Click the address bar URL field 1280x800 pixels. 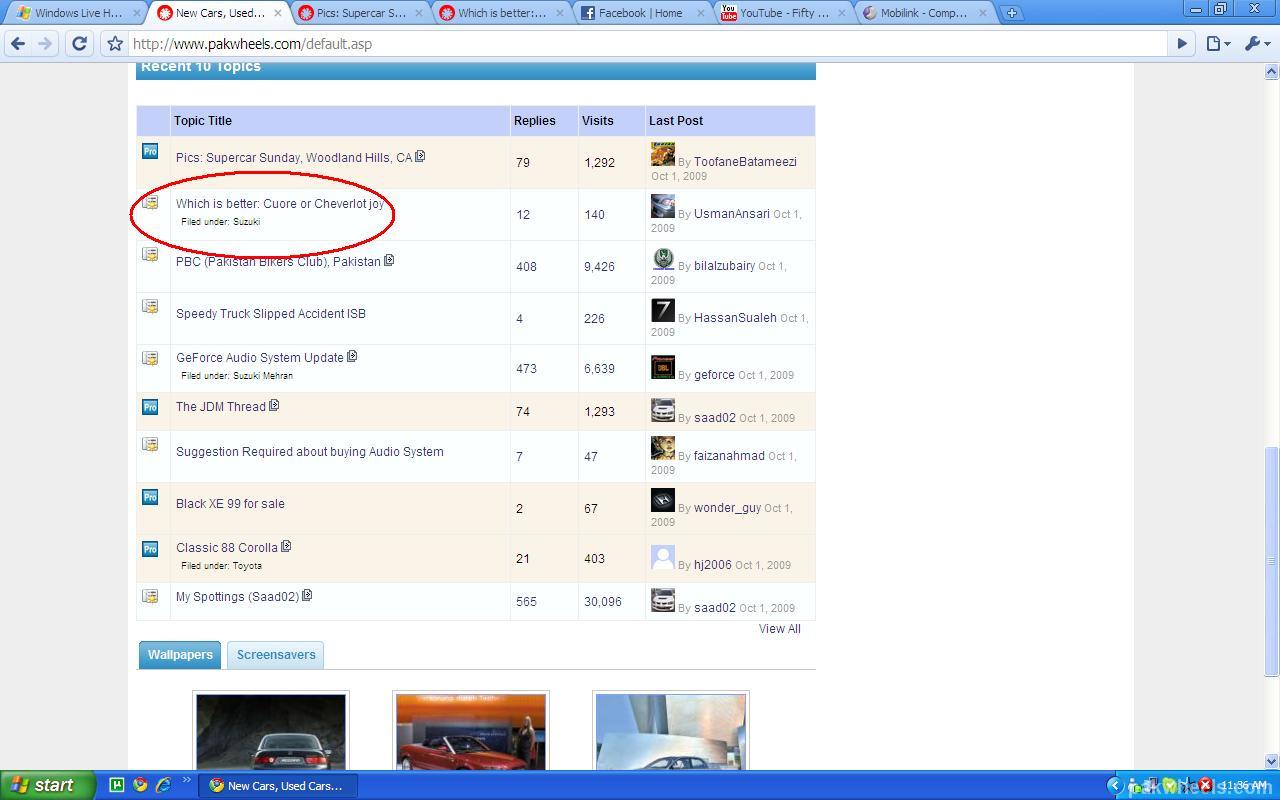[x=640, y=44]
